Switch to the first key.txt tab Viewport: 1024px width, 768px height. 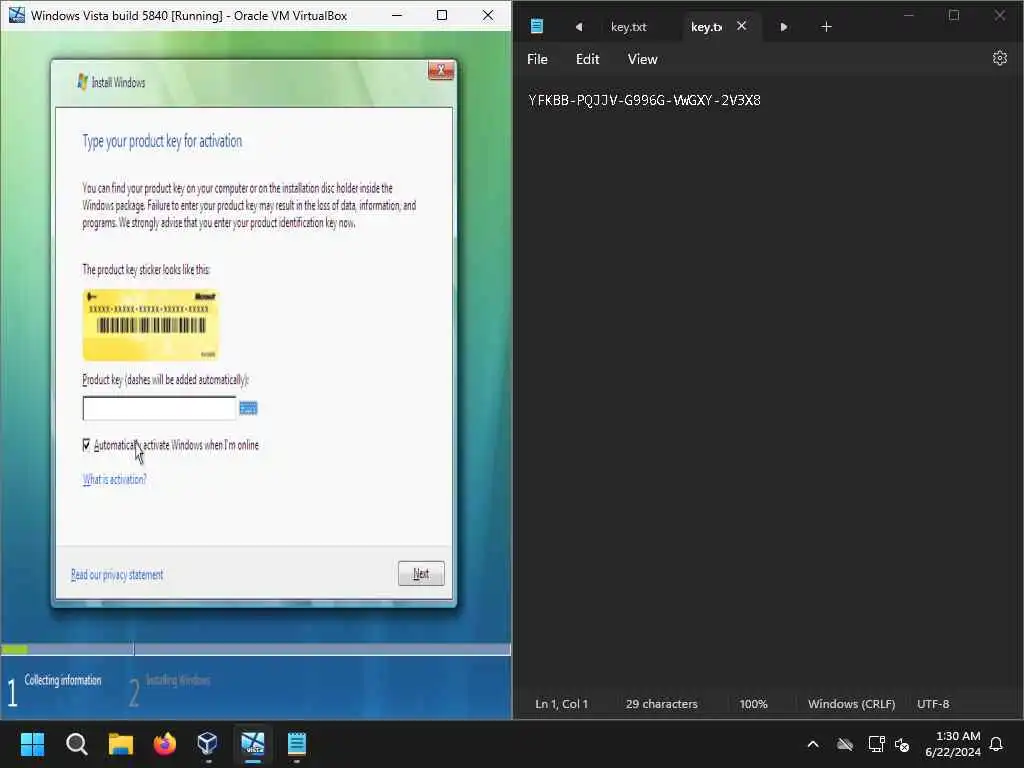pyautogui.click(x=628, y=27)
